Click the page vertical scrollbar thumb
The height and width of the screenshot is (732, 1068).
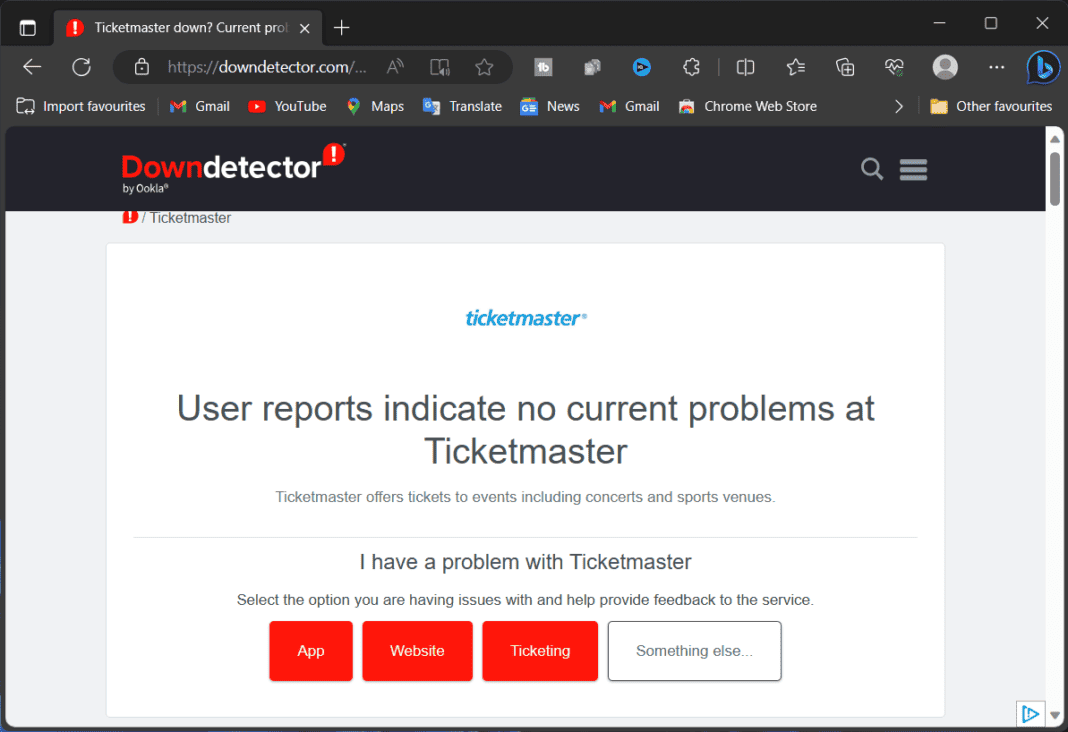click(1054, 178)
